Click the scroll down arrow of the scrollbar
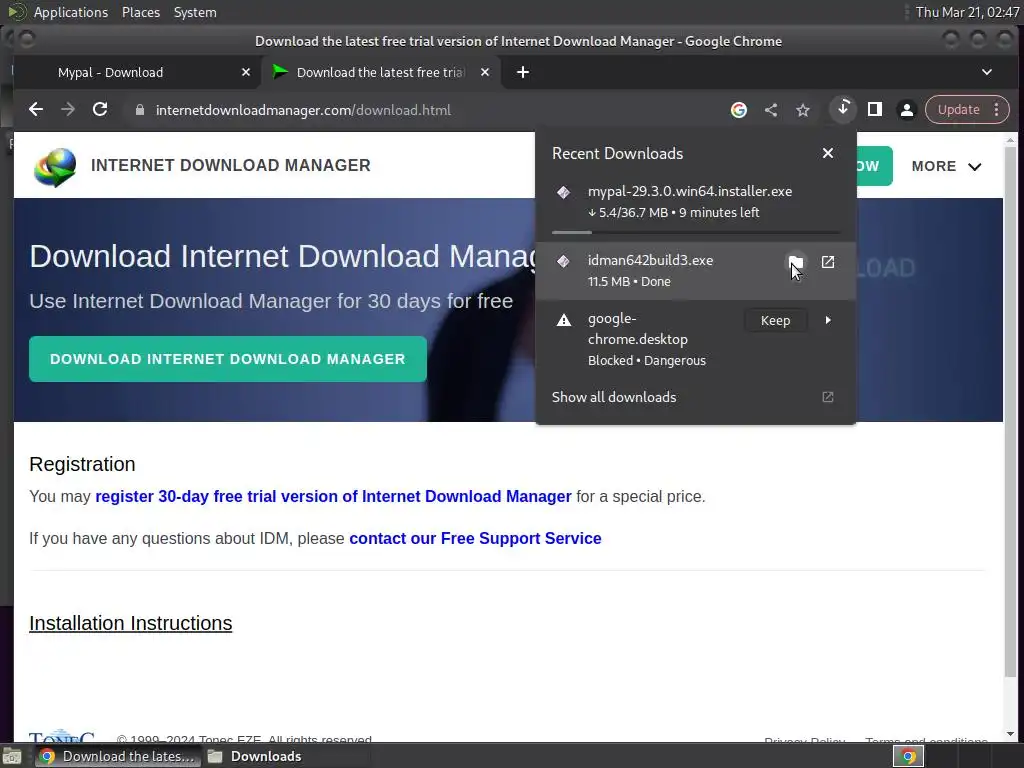 tap(1010, 735)
